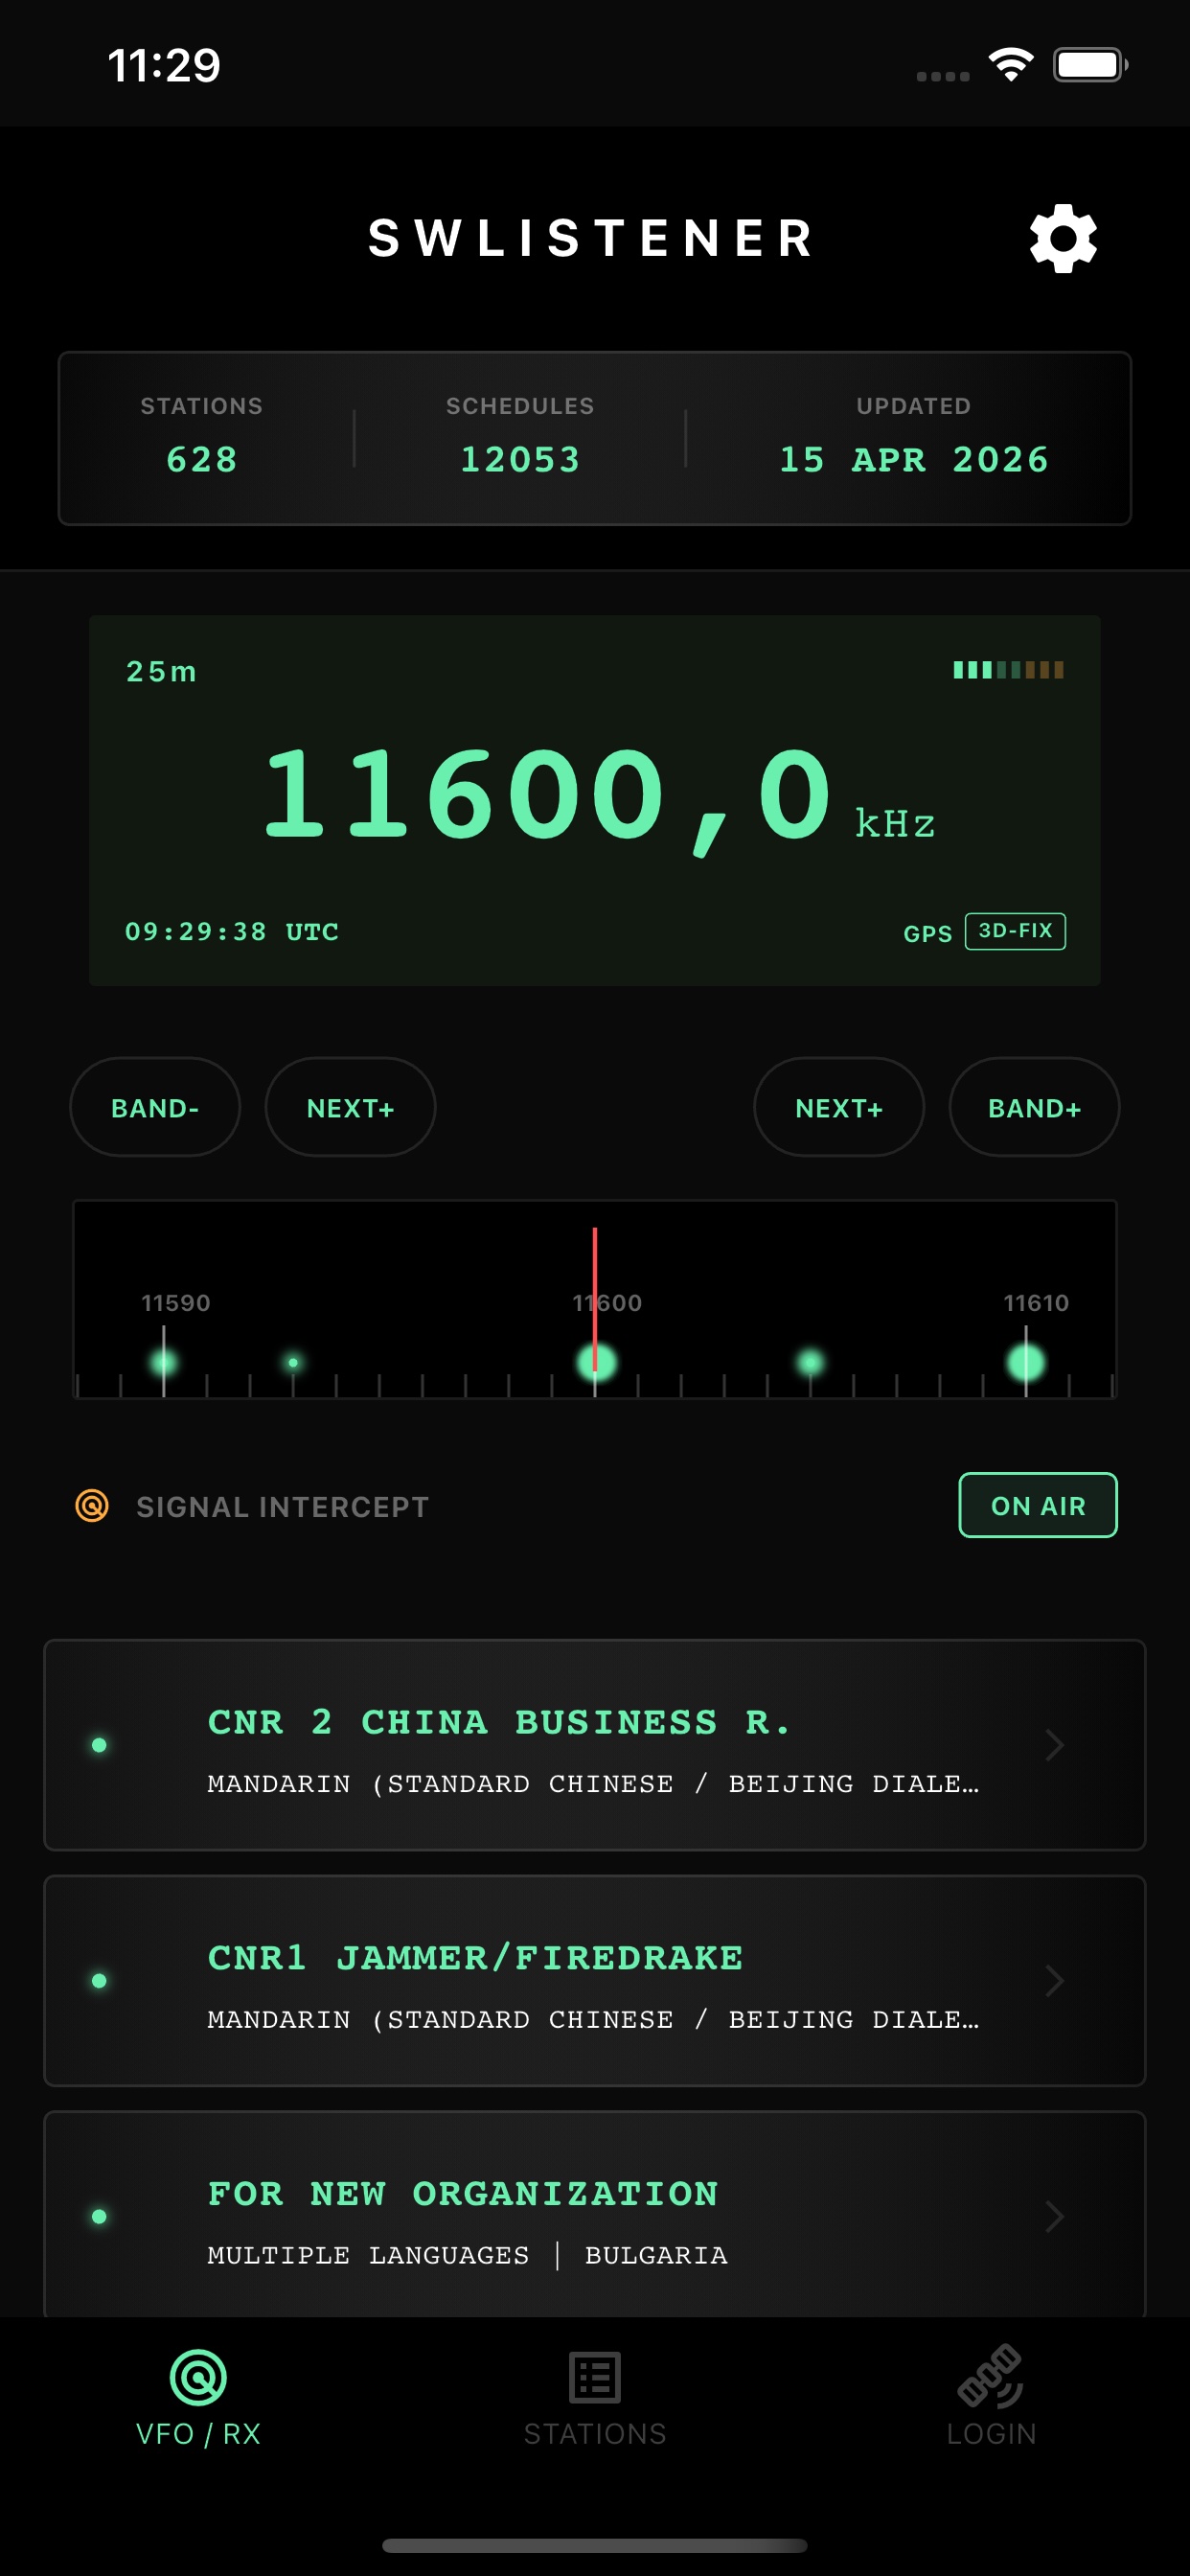Tap the 11590 scale label
Screen dimensions: 1190x2576
176,1302
